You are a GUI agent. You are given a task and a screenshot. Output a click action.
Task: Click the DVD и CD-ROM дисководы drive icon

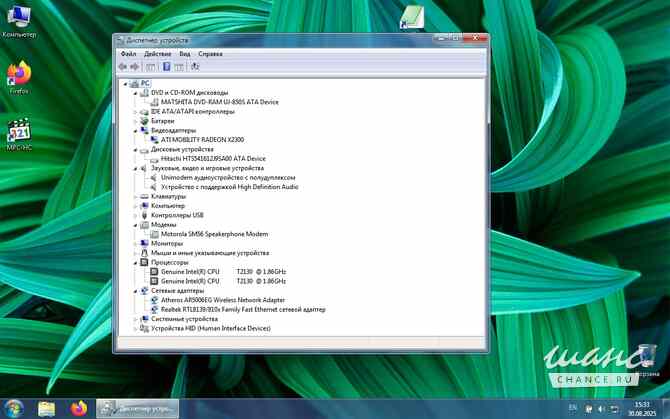tap(144, 93)
